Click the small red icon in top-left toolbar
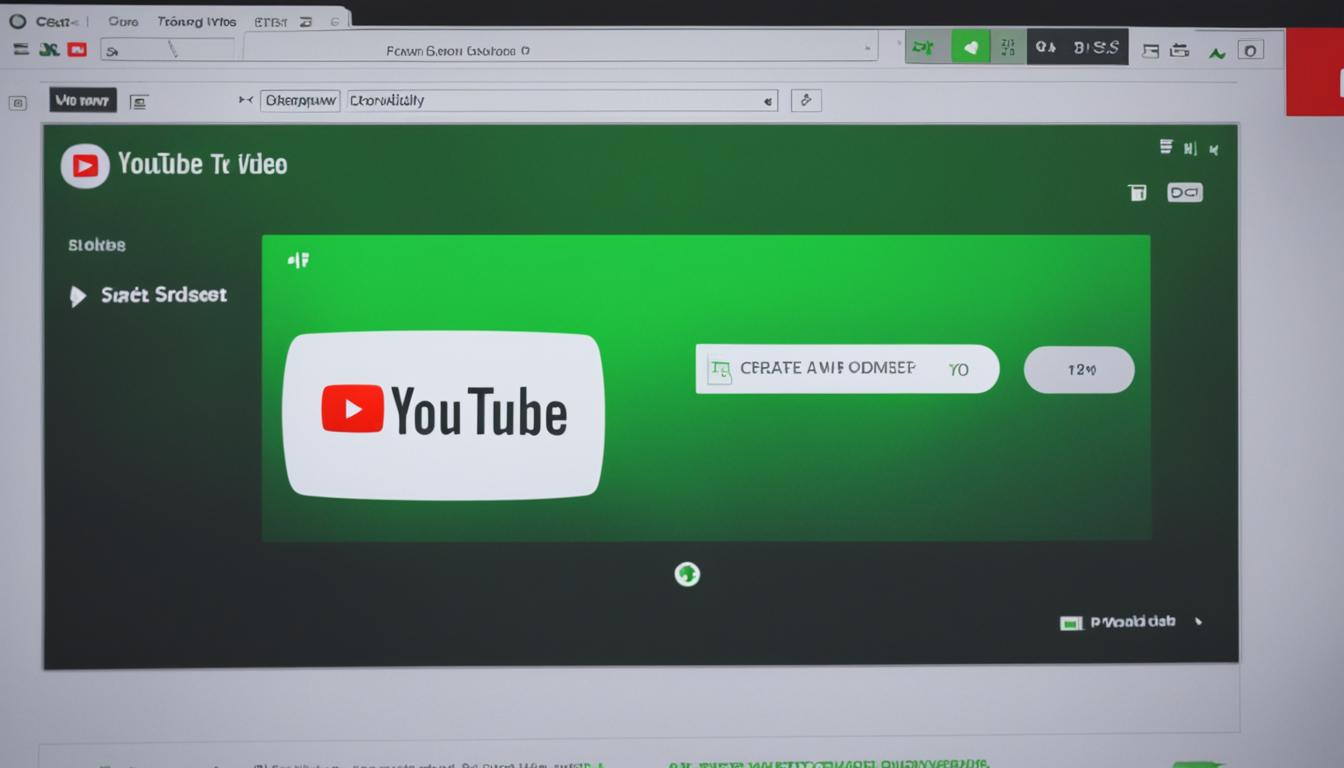Viewport: 1344px width, 768px height. 77,49
